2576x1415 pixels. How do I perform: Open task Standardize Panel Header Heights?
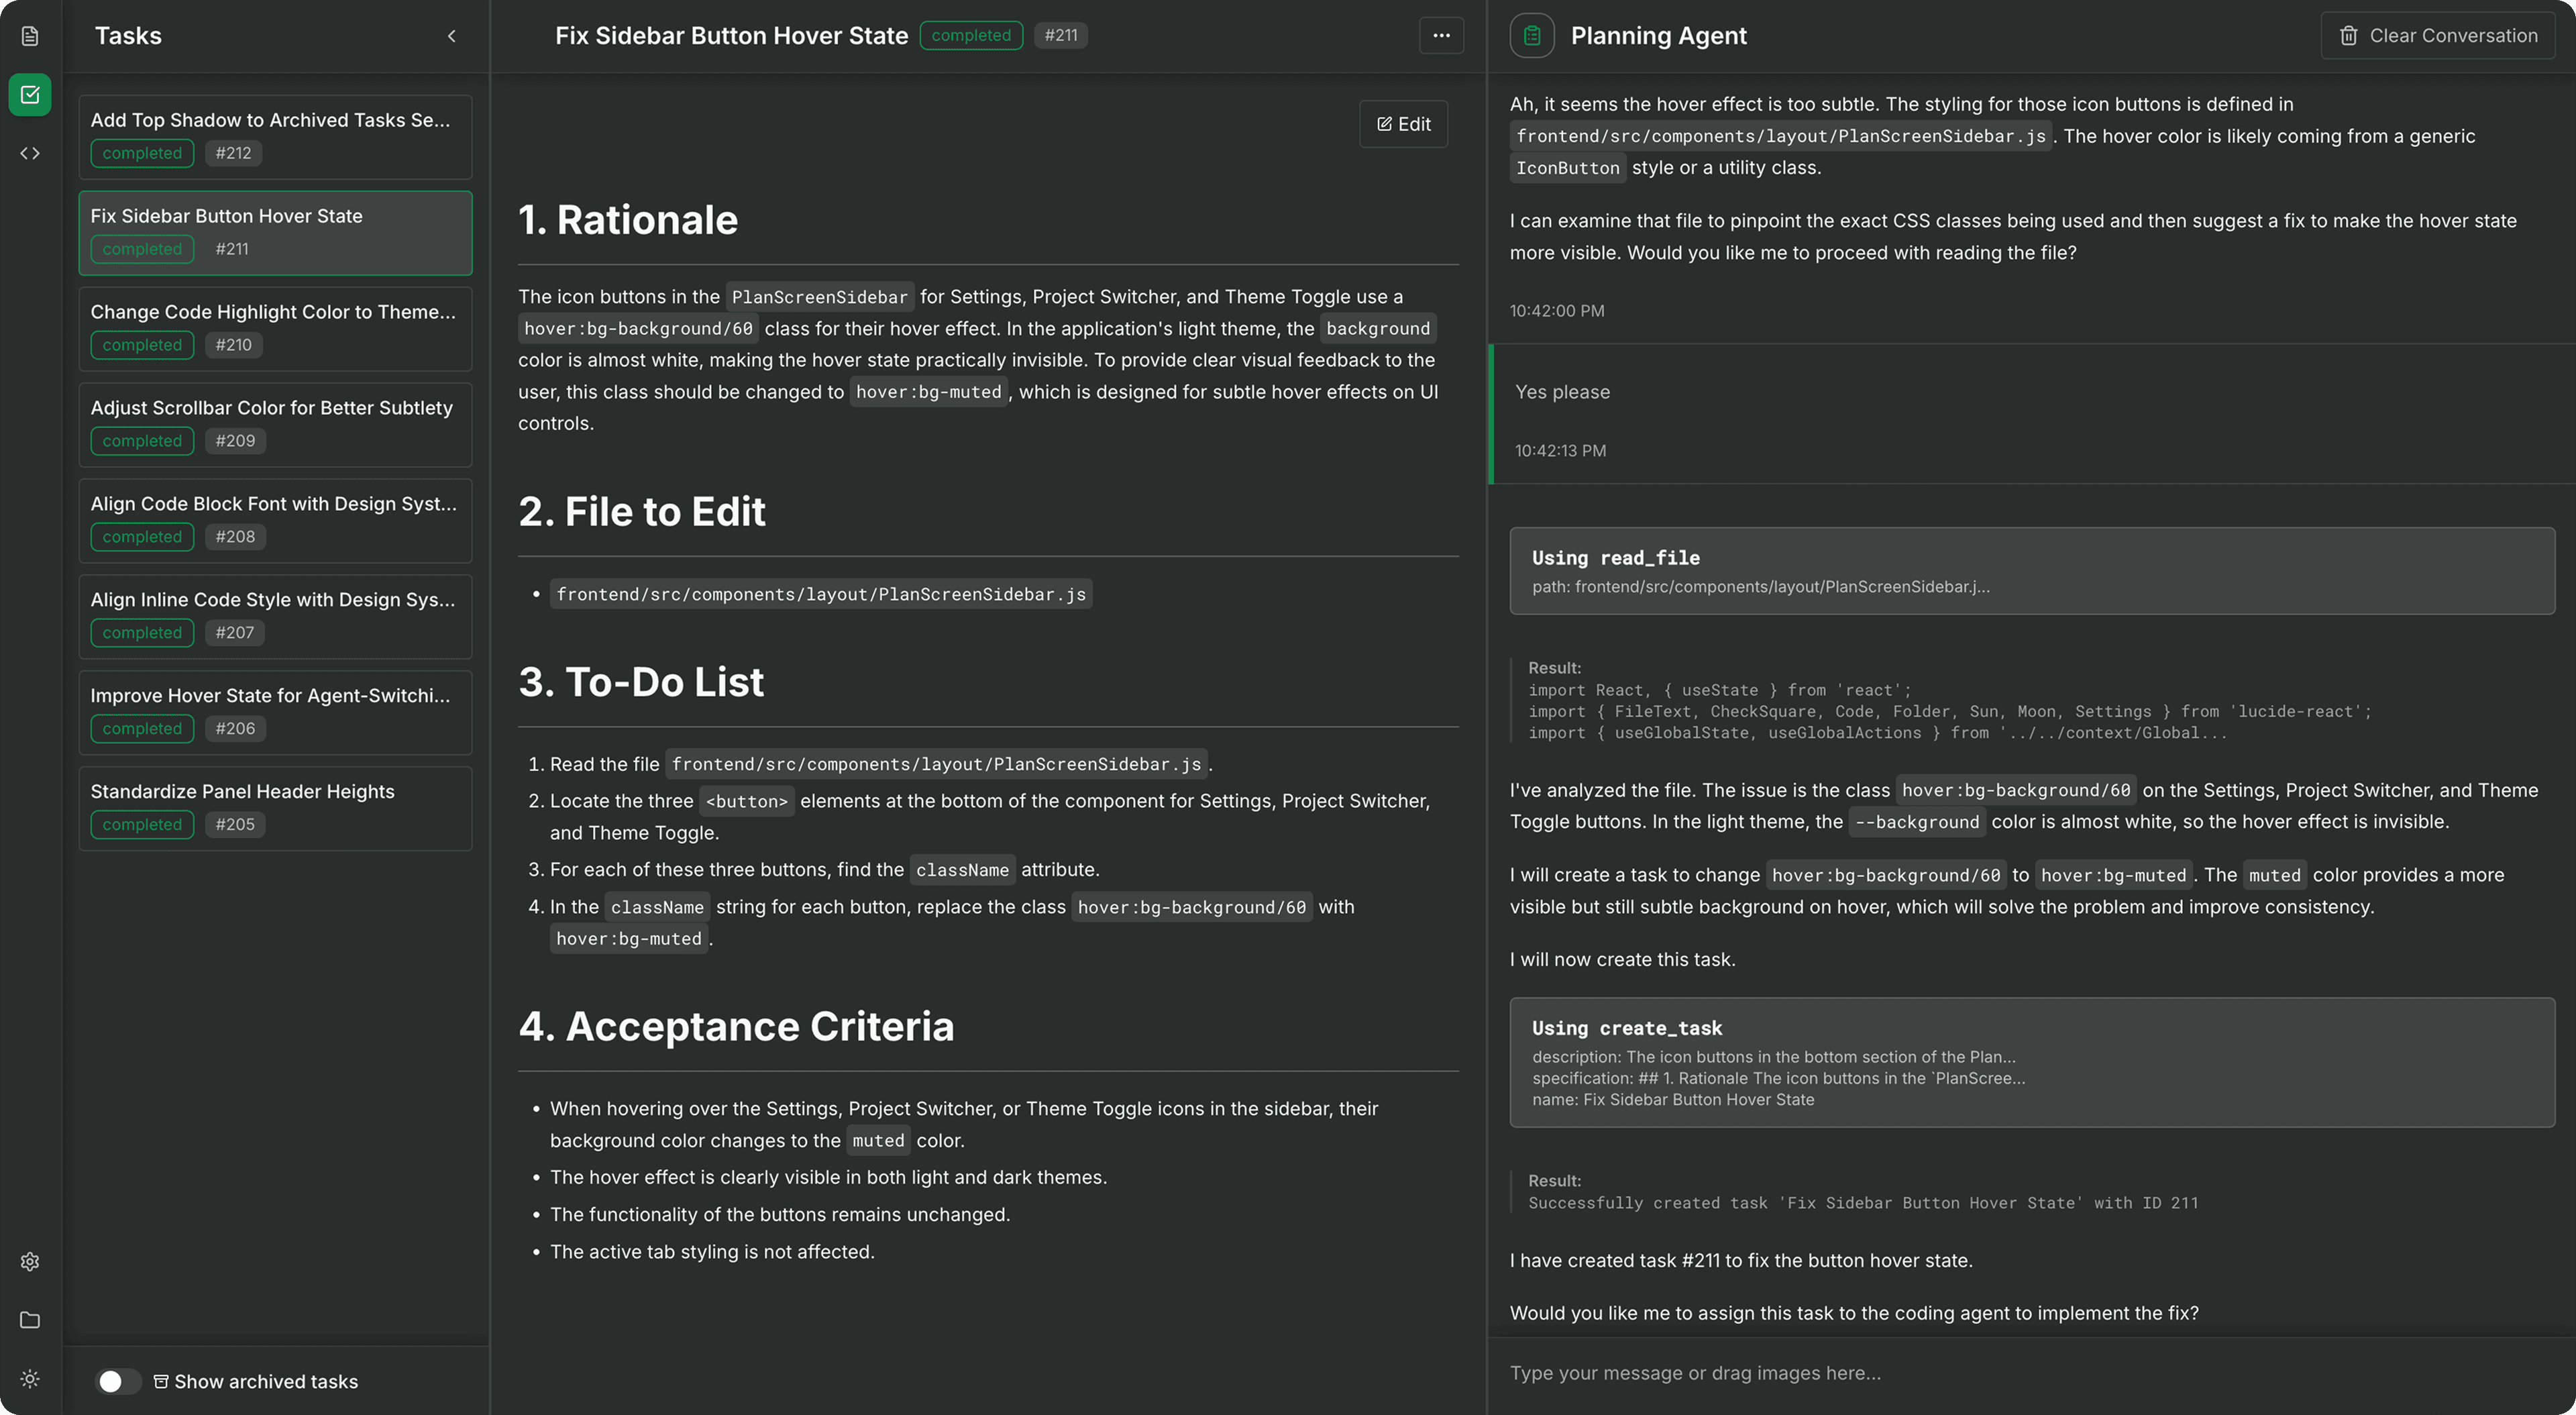point(275,809)
